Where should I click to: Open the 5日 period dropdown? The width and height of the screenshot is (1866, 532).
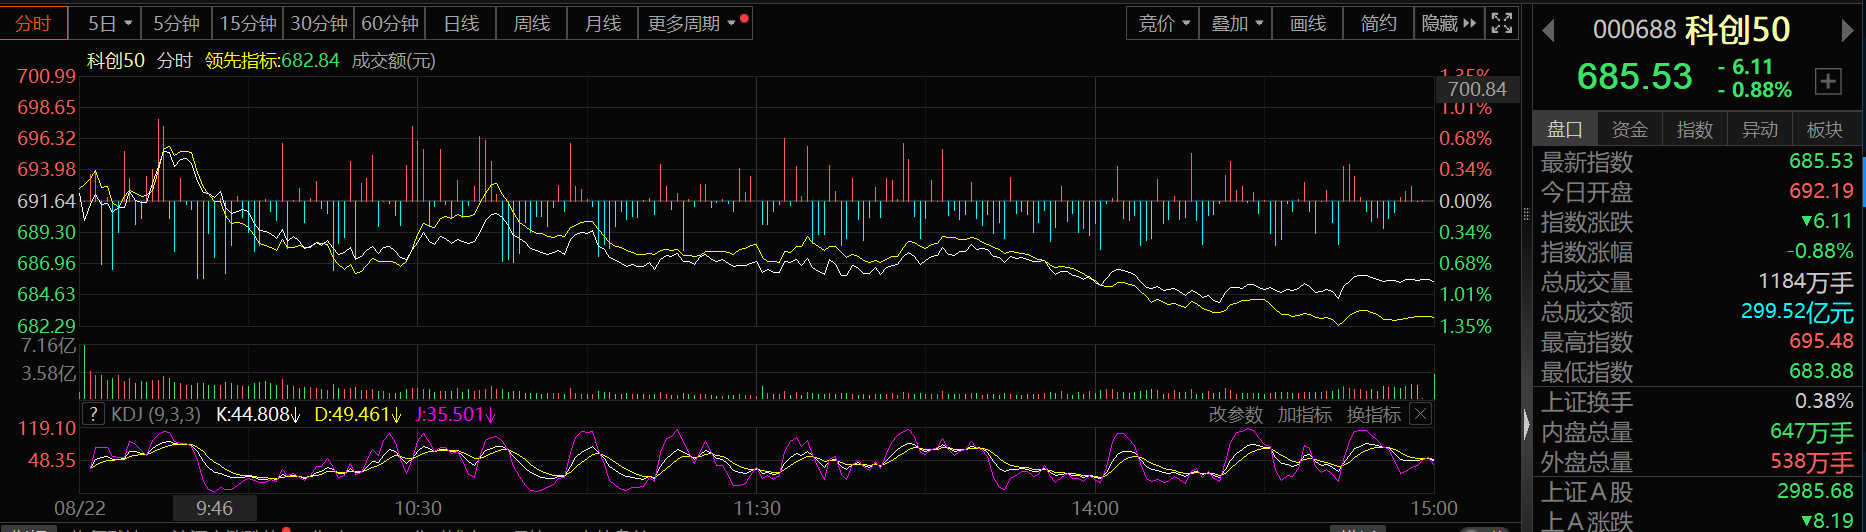click(x=110, y=23)
